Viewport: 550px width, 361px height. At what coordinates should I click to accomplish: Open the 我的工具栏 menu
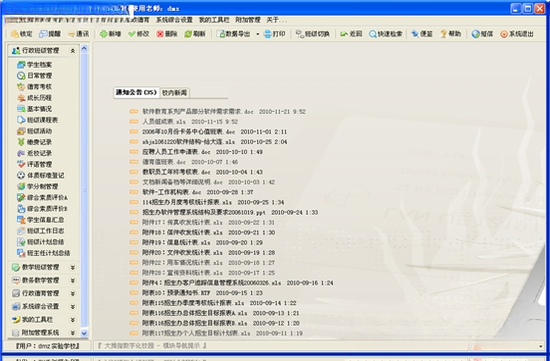coord(214,20)
